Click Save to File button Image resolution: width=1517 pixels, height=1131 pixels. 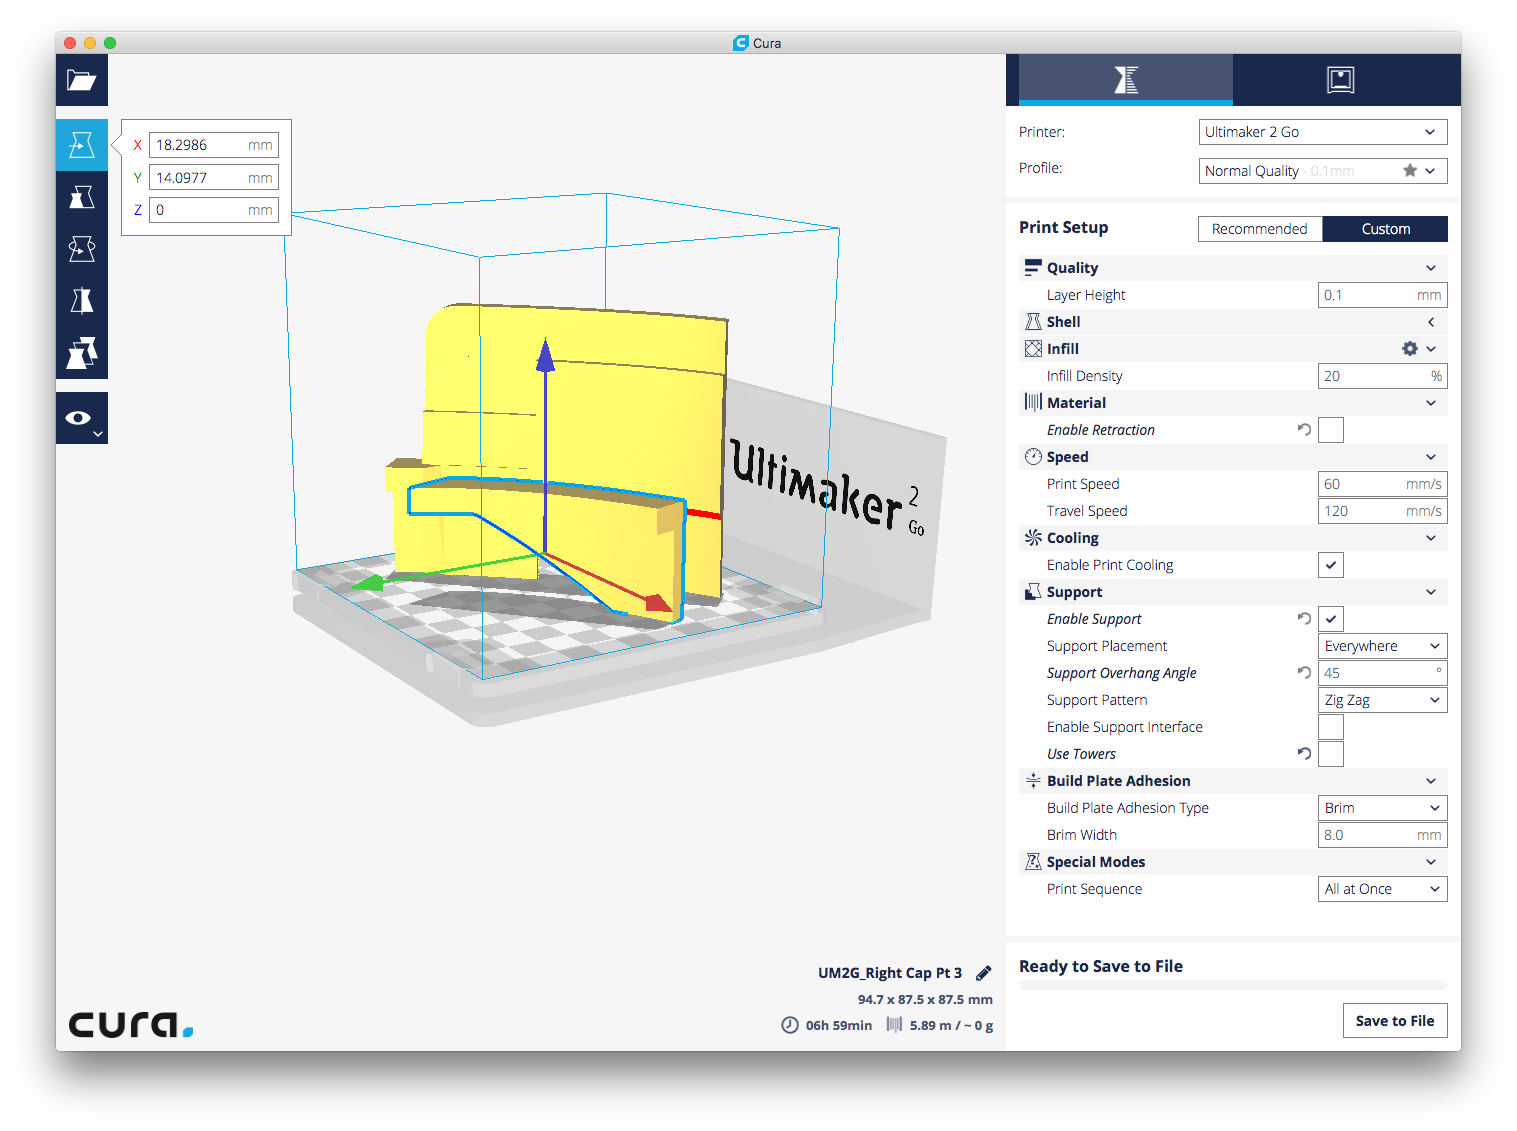pyautogui.click(x=1394, y=1021)
